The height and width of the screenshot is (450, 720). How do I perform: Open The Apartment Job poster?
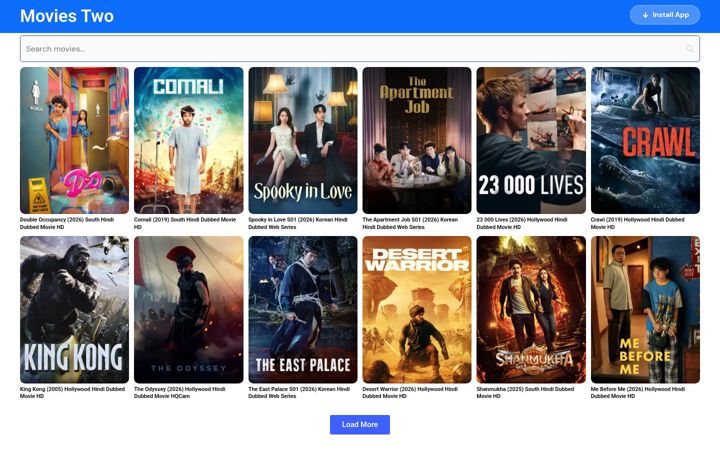point(417,141)
